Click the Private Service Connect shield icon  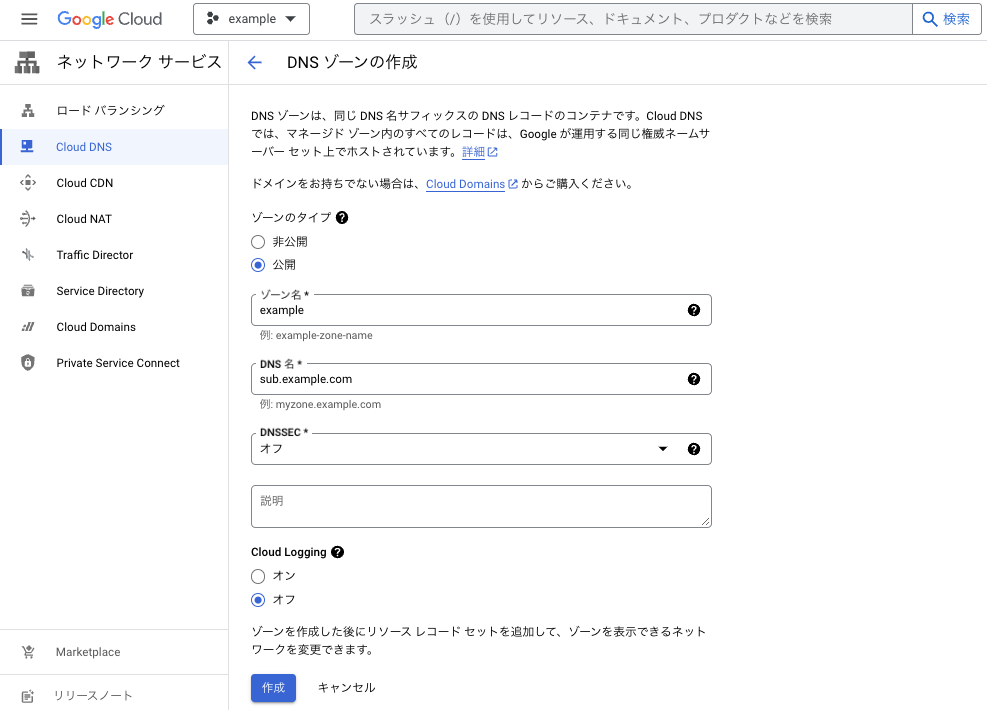28,363
